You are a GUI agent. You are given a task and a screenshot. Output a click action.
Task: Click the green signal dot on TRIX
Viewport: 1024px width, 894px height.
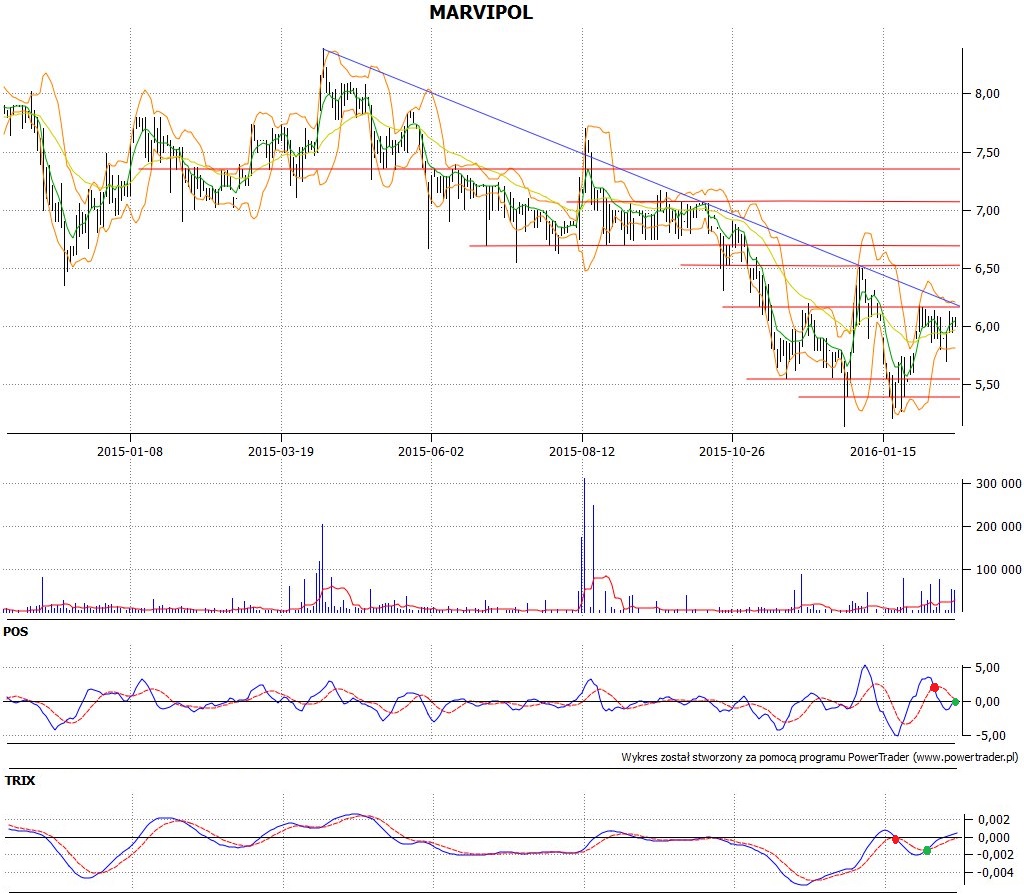[x=927, y=850]
